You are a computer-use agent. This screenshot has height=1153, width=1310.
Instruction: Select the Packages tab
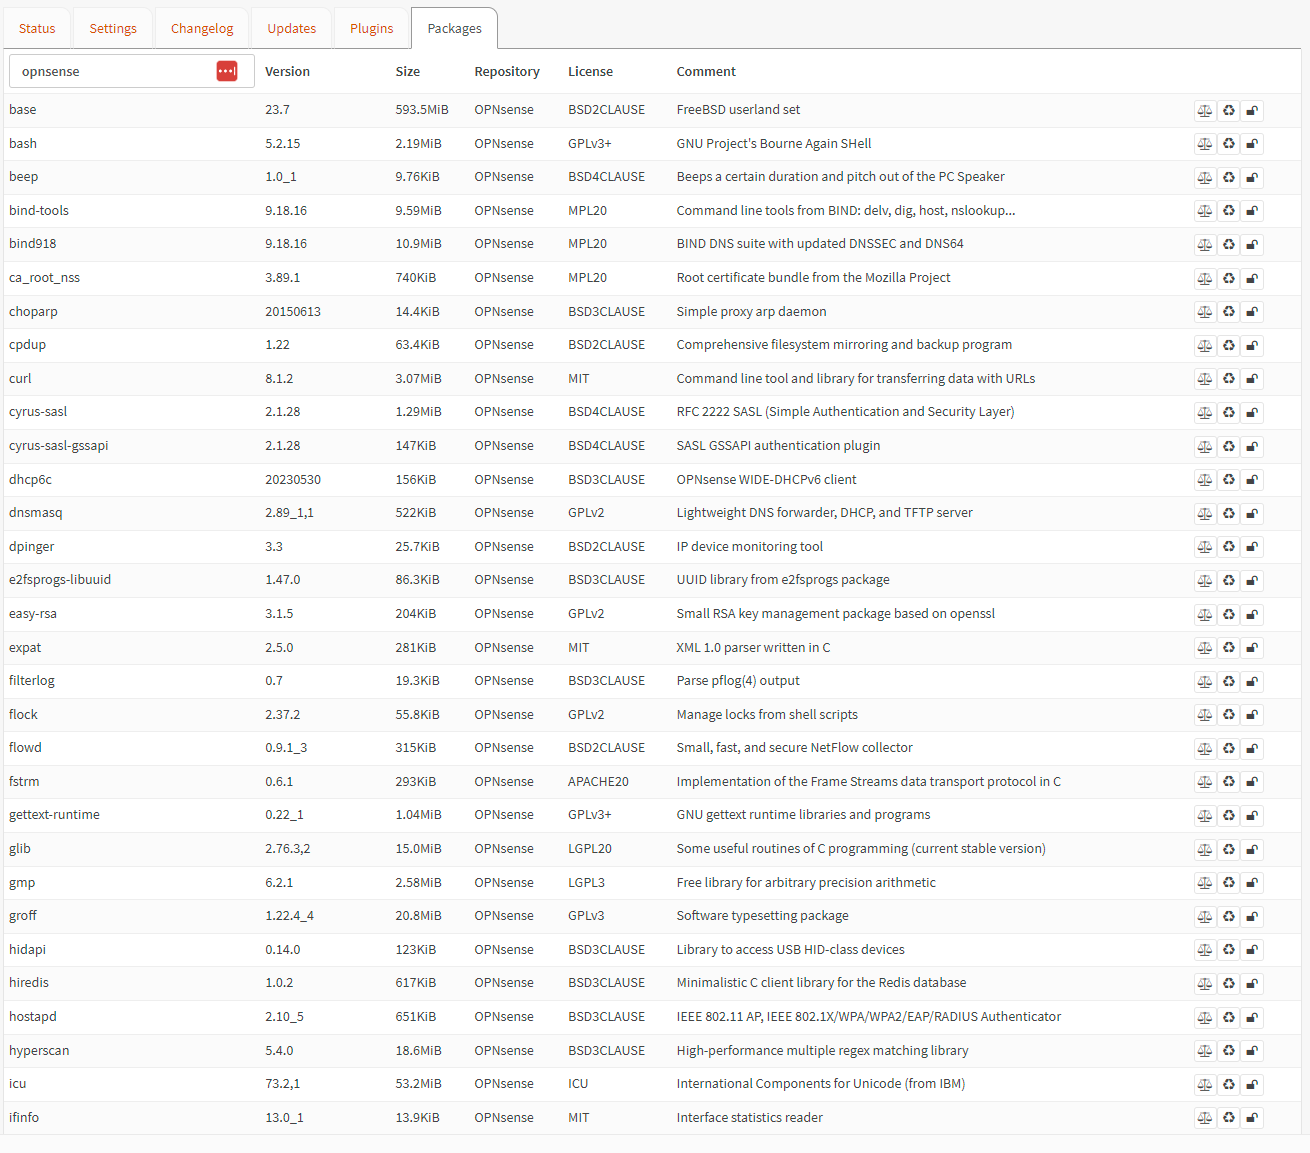(454, 28)
